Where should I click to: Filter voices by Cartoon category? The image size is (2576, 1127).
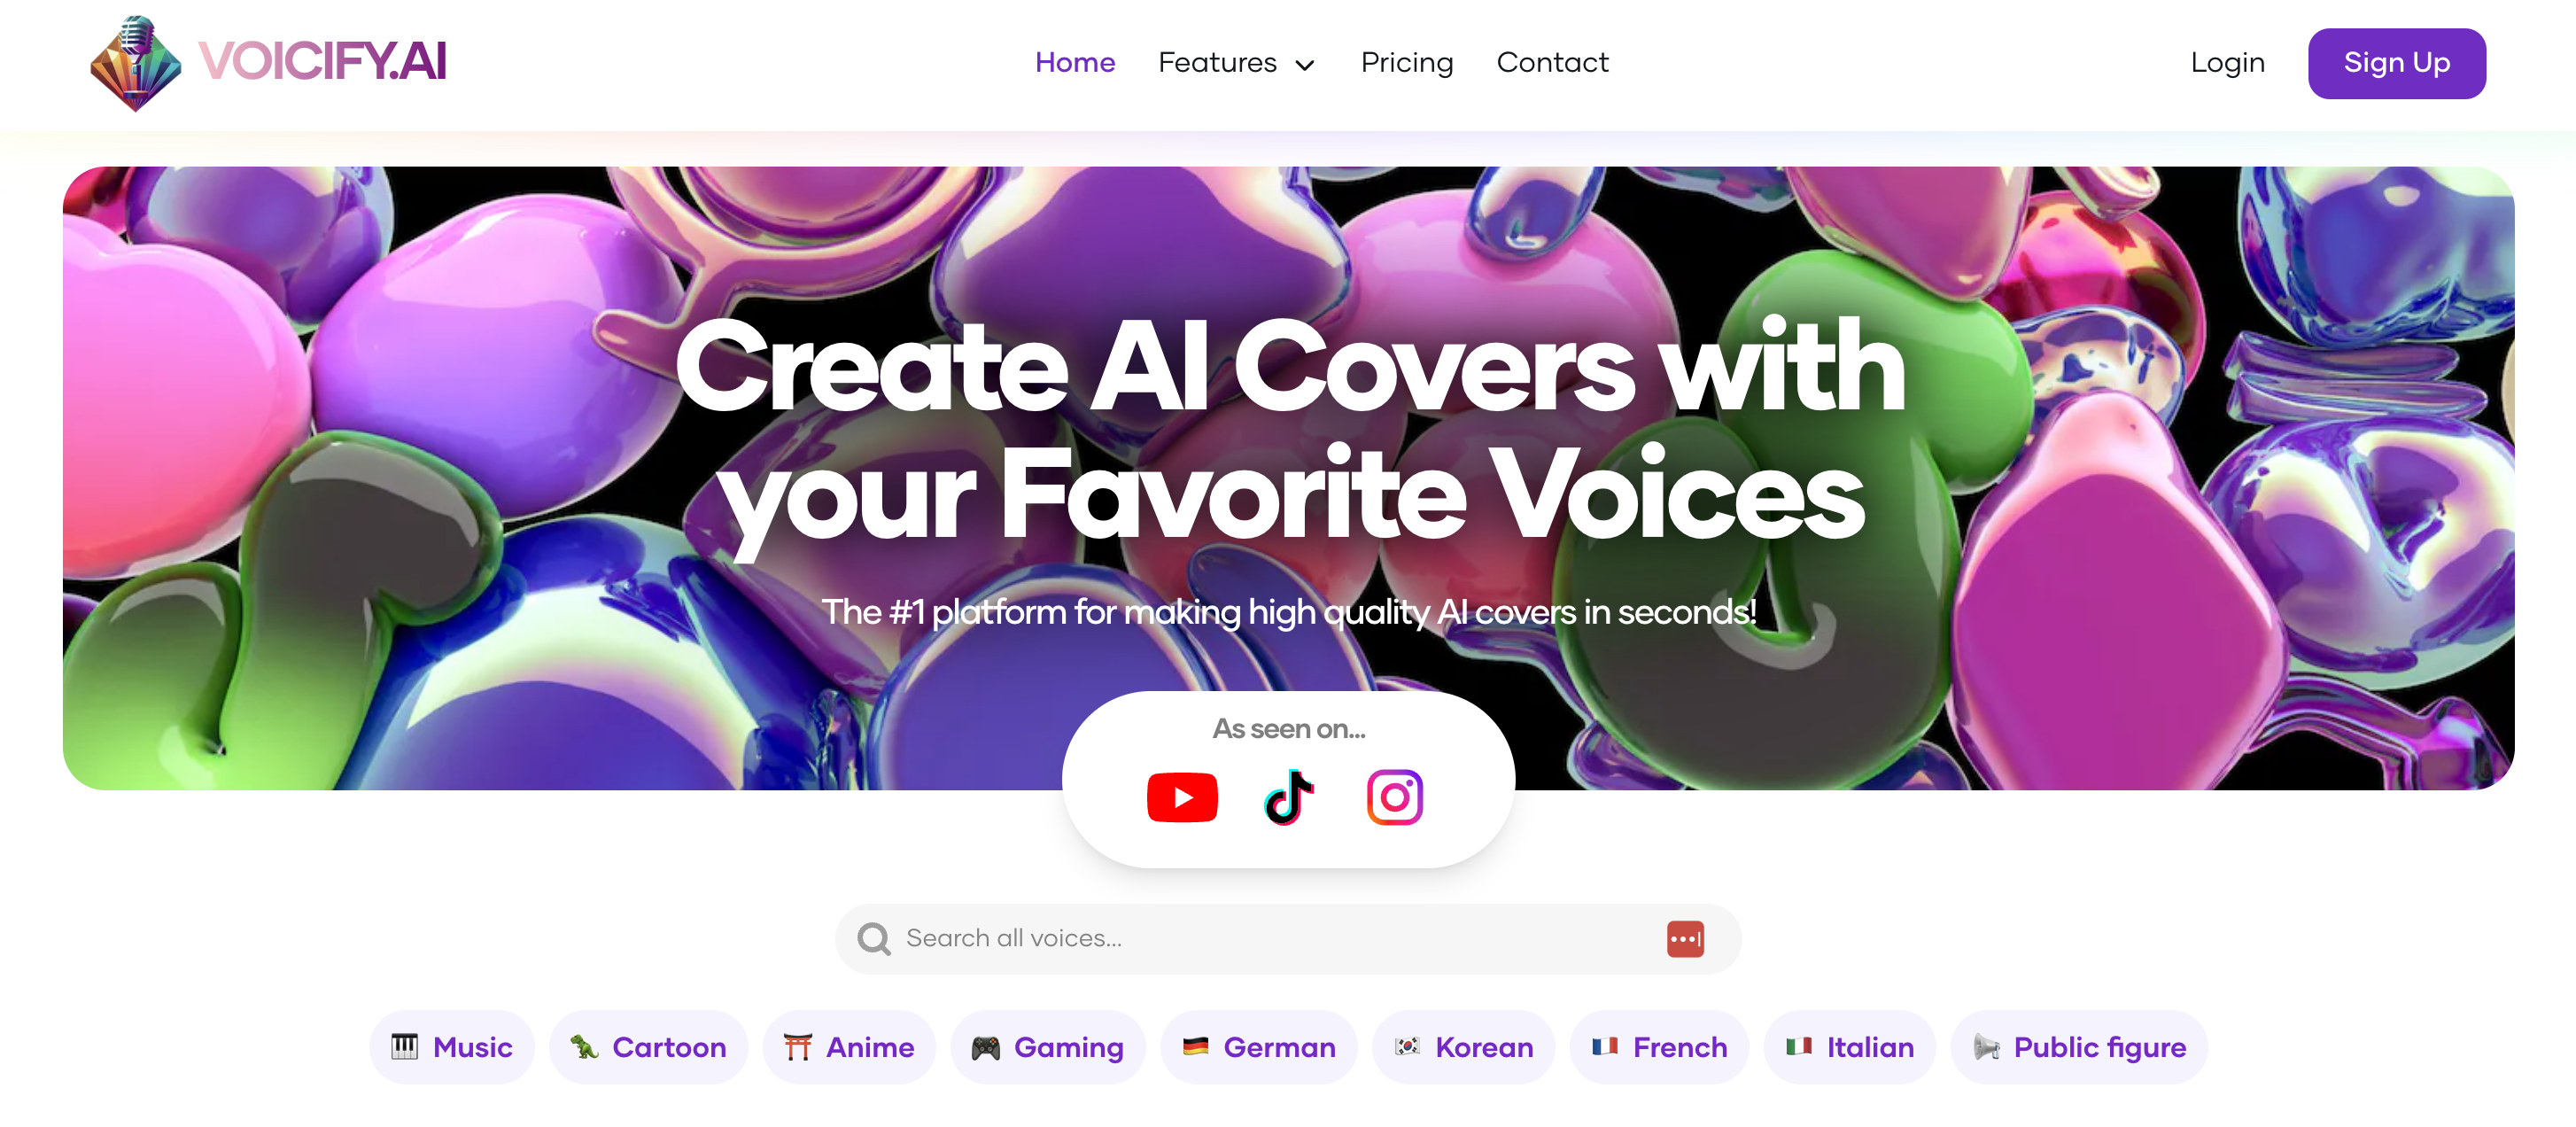(648, 1047)
